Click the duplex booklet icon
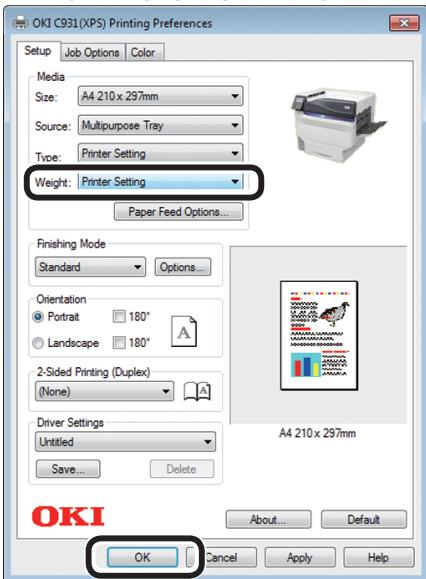The width and height of the screenshot is (426, 579). tap(197, 391)
